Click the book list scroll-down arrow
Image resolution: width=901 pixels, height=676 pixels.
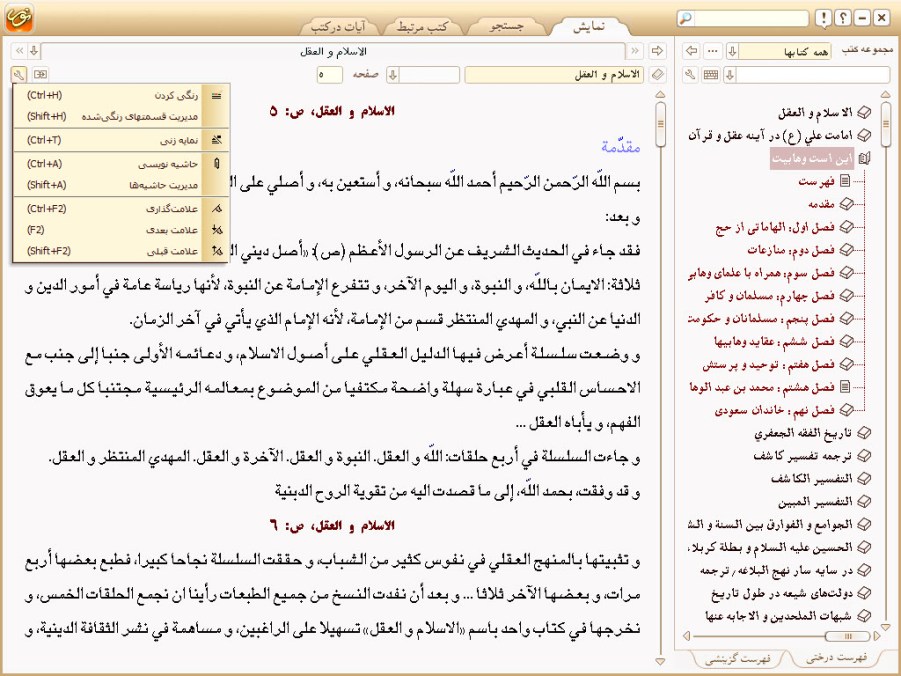click(x=885, y=627)
